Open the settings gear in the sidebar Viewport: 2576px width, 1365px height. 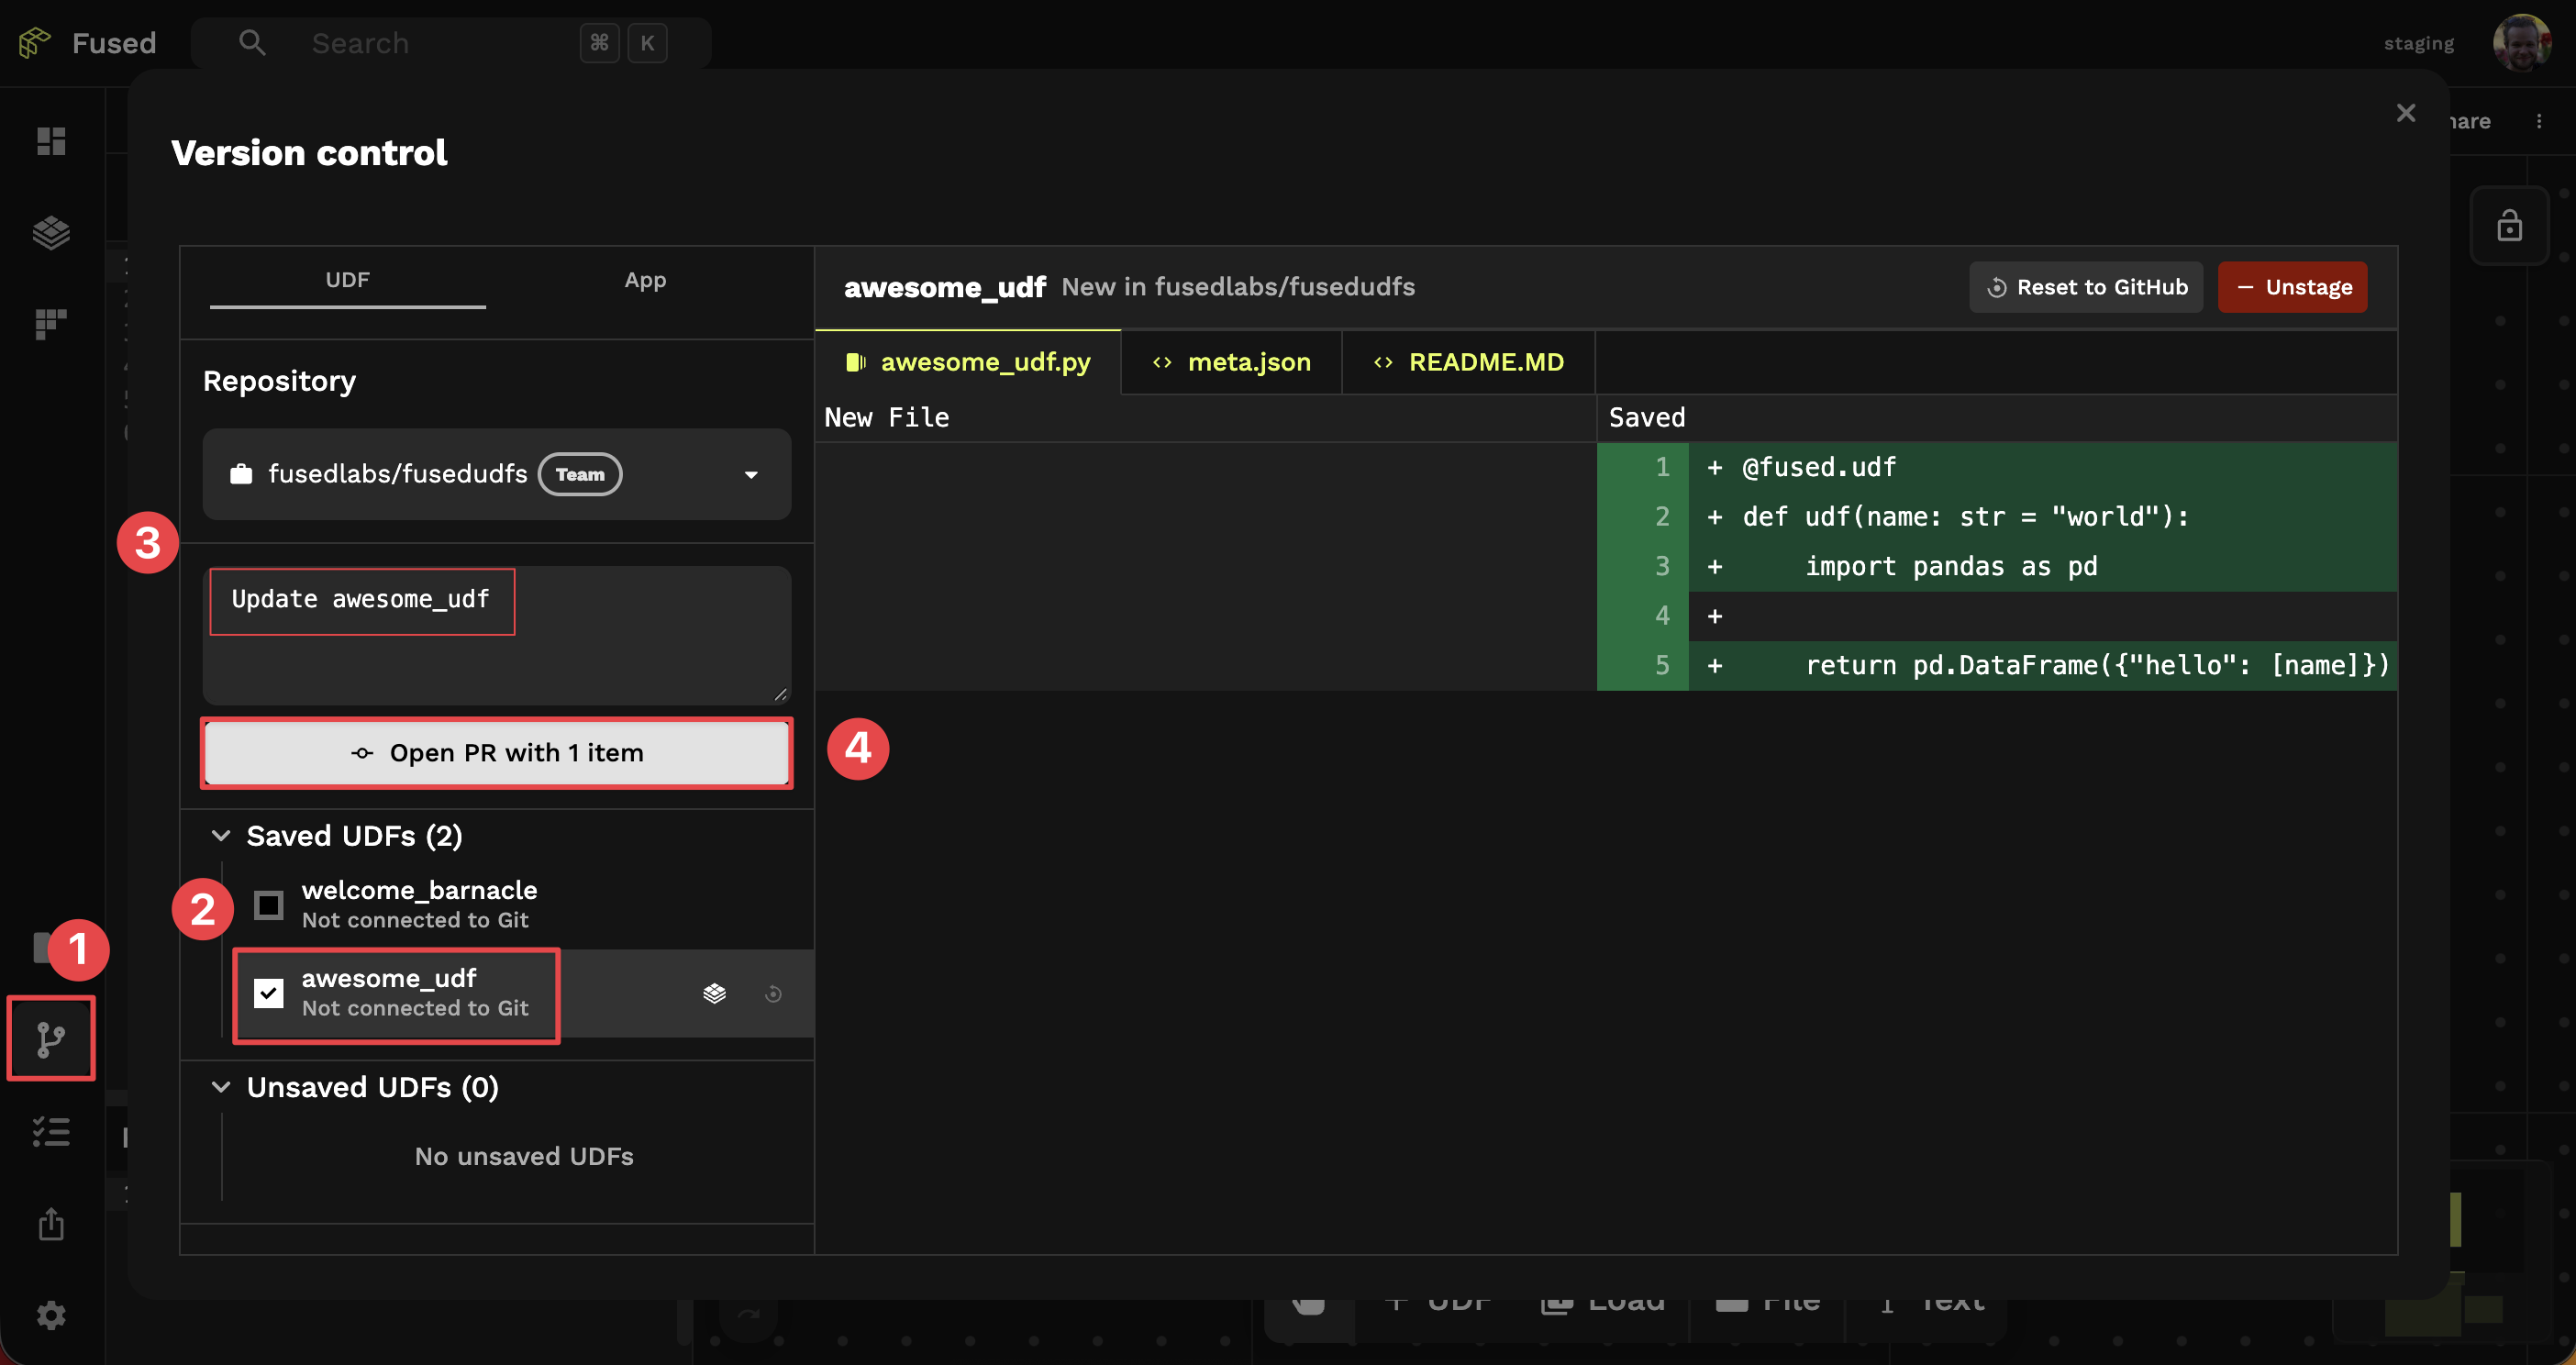[x=50, y=1315]
